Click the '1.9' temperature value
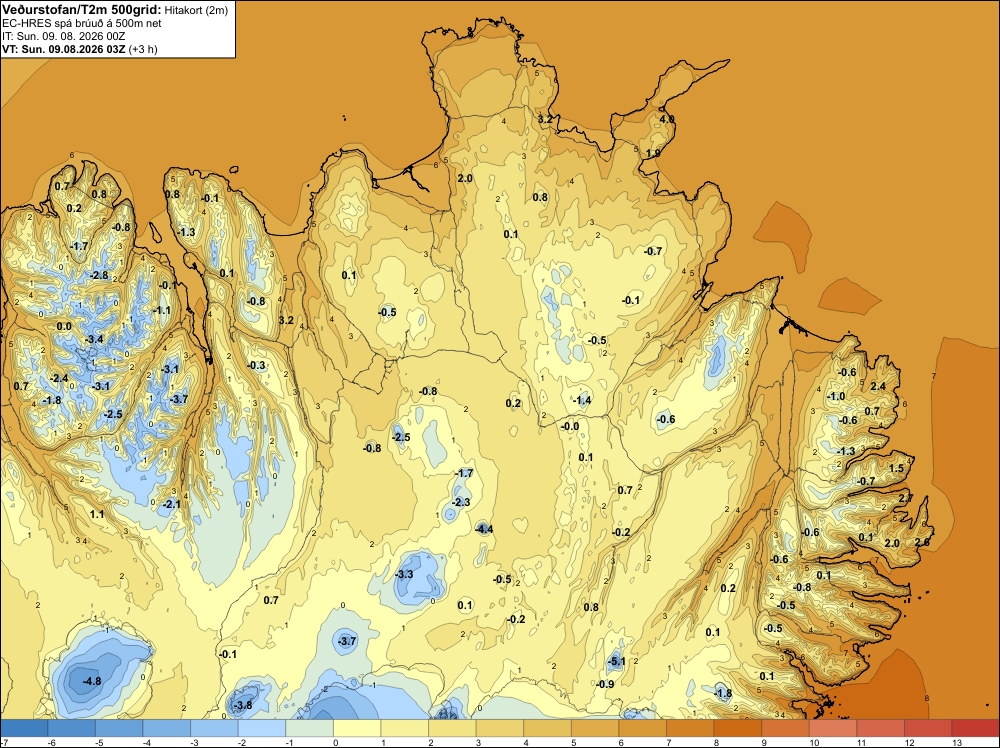 click(x=653, y=153)
